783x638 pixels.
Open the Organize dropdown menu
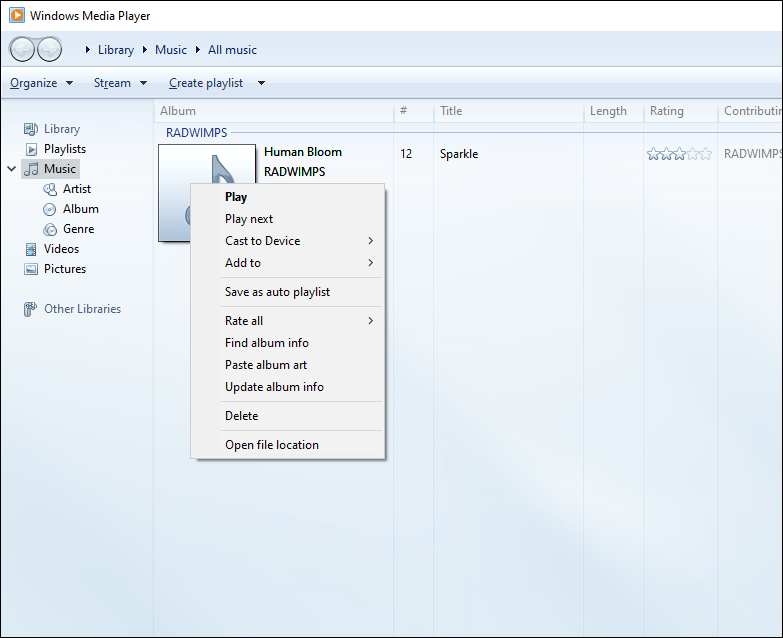41,83
